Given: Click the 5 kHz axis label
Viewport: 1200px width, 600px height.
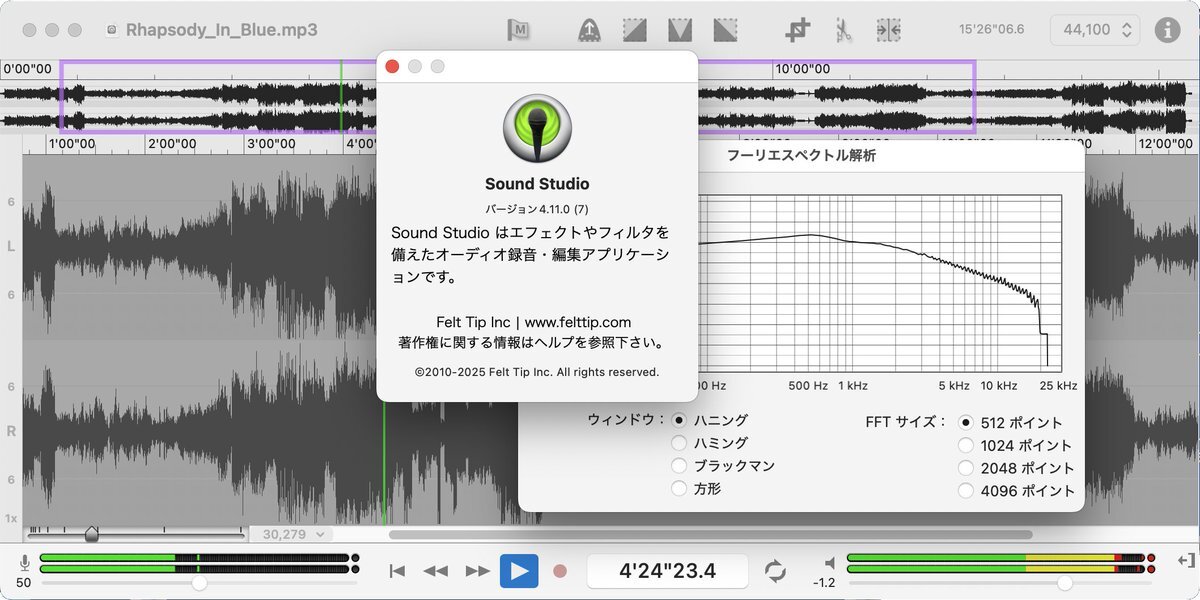Looking at the screenshot, I should pos(954,385).
